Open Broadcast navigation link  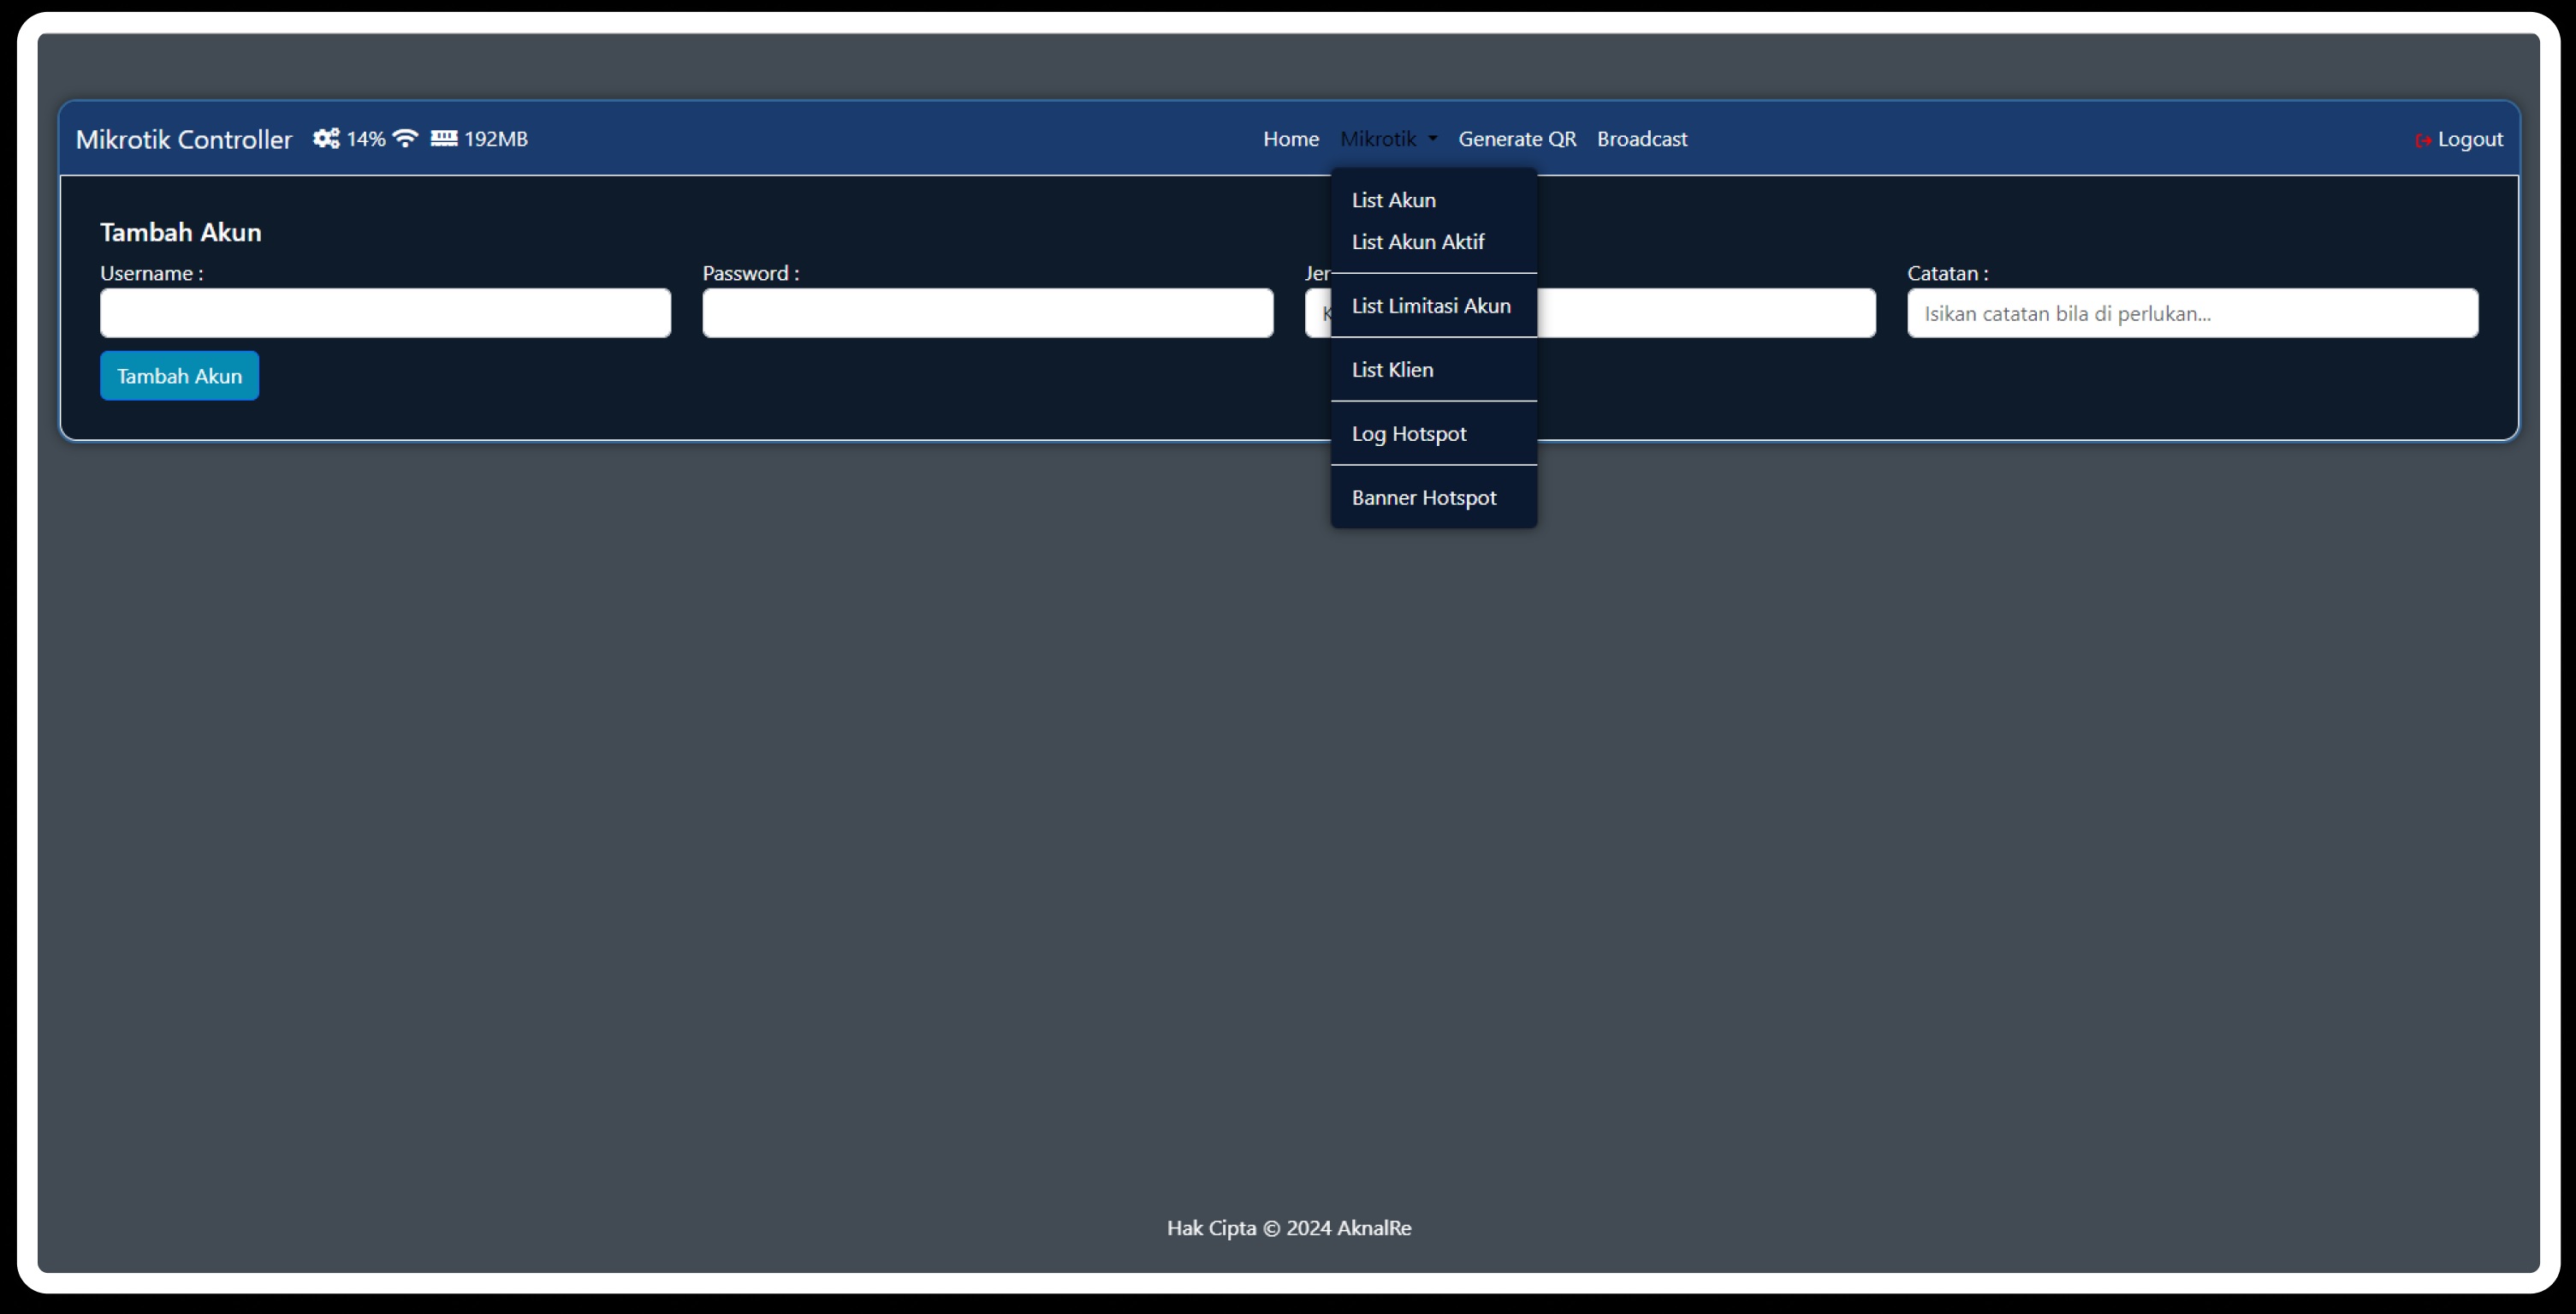coord(1641,139)
